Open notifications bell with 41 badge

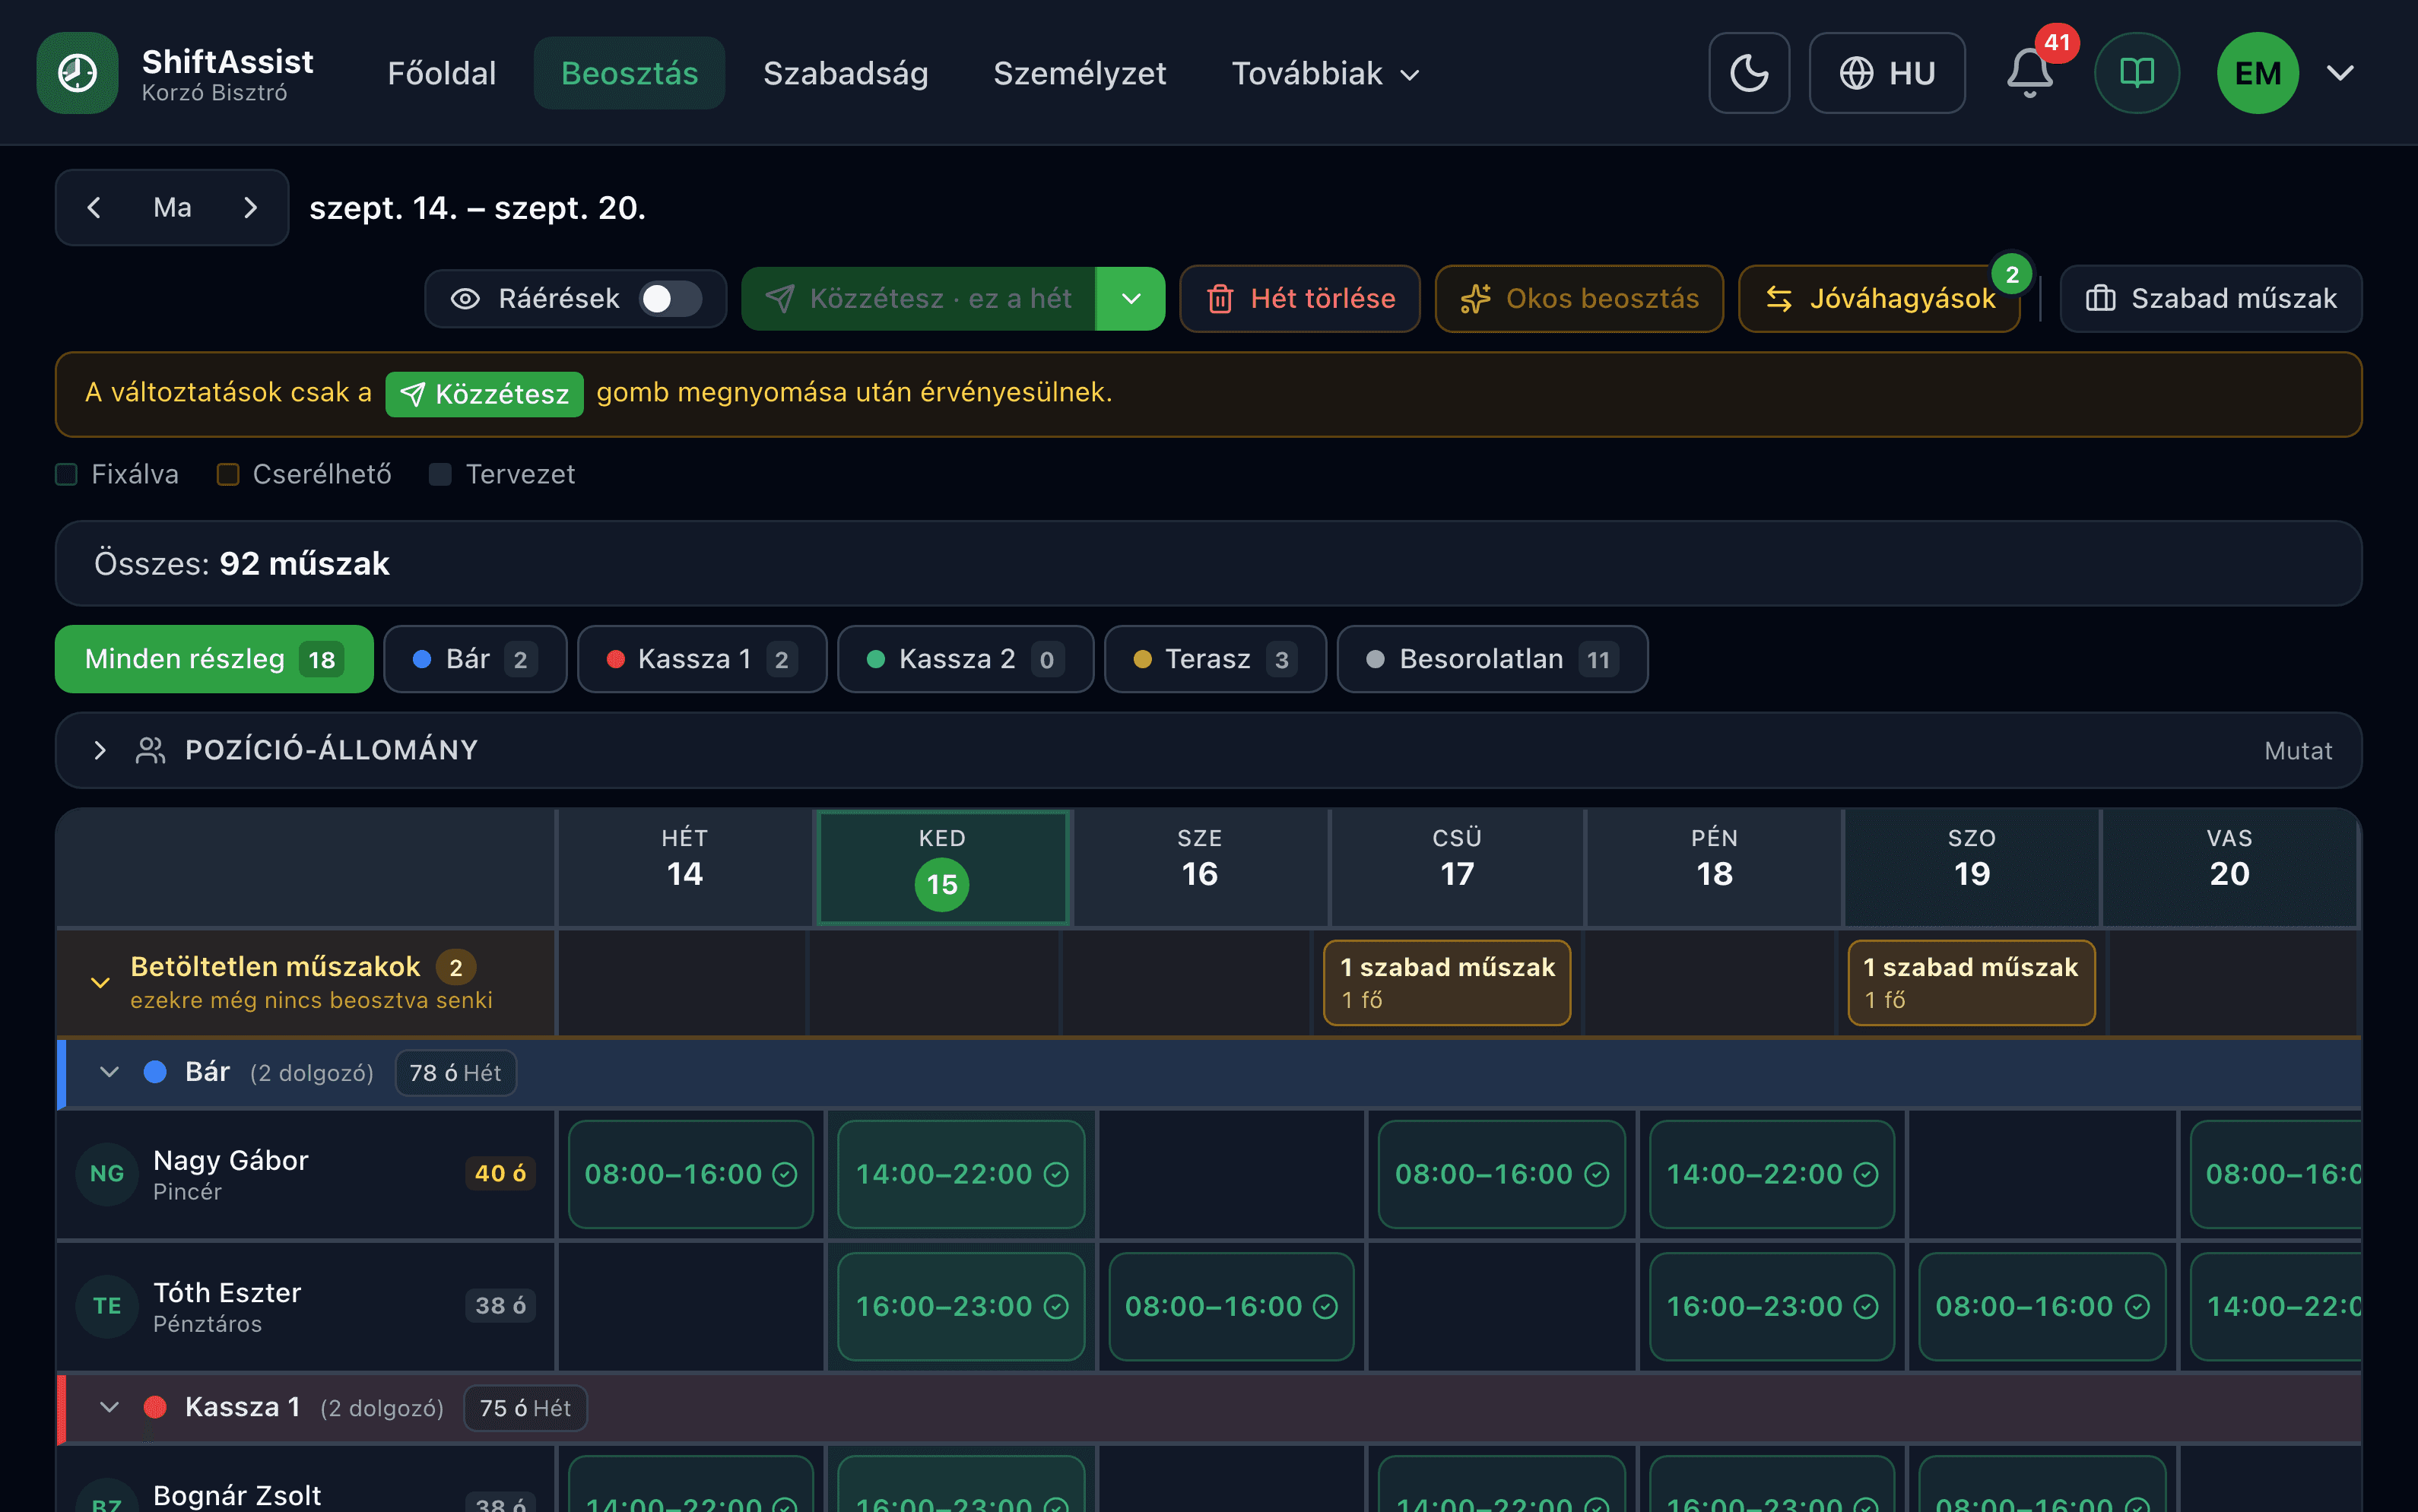click(x=2030, y=73)
